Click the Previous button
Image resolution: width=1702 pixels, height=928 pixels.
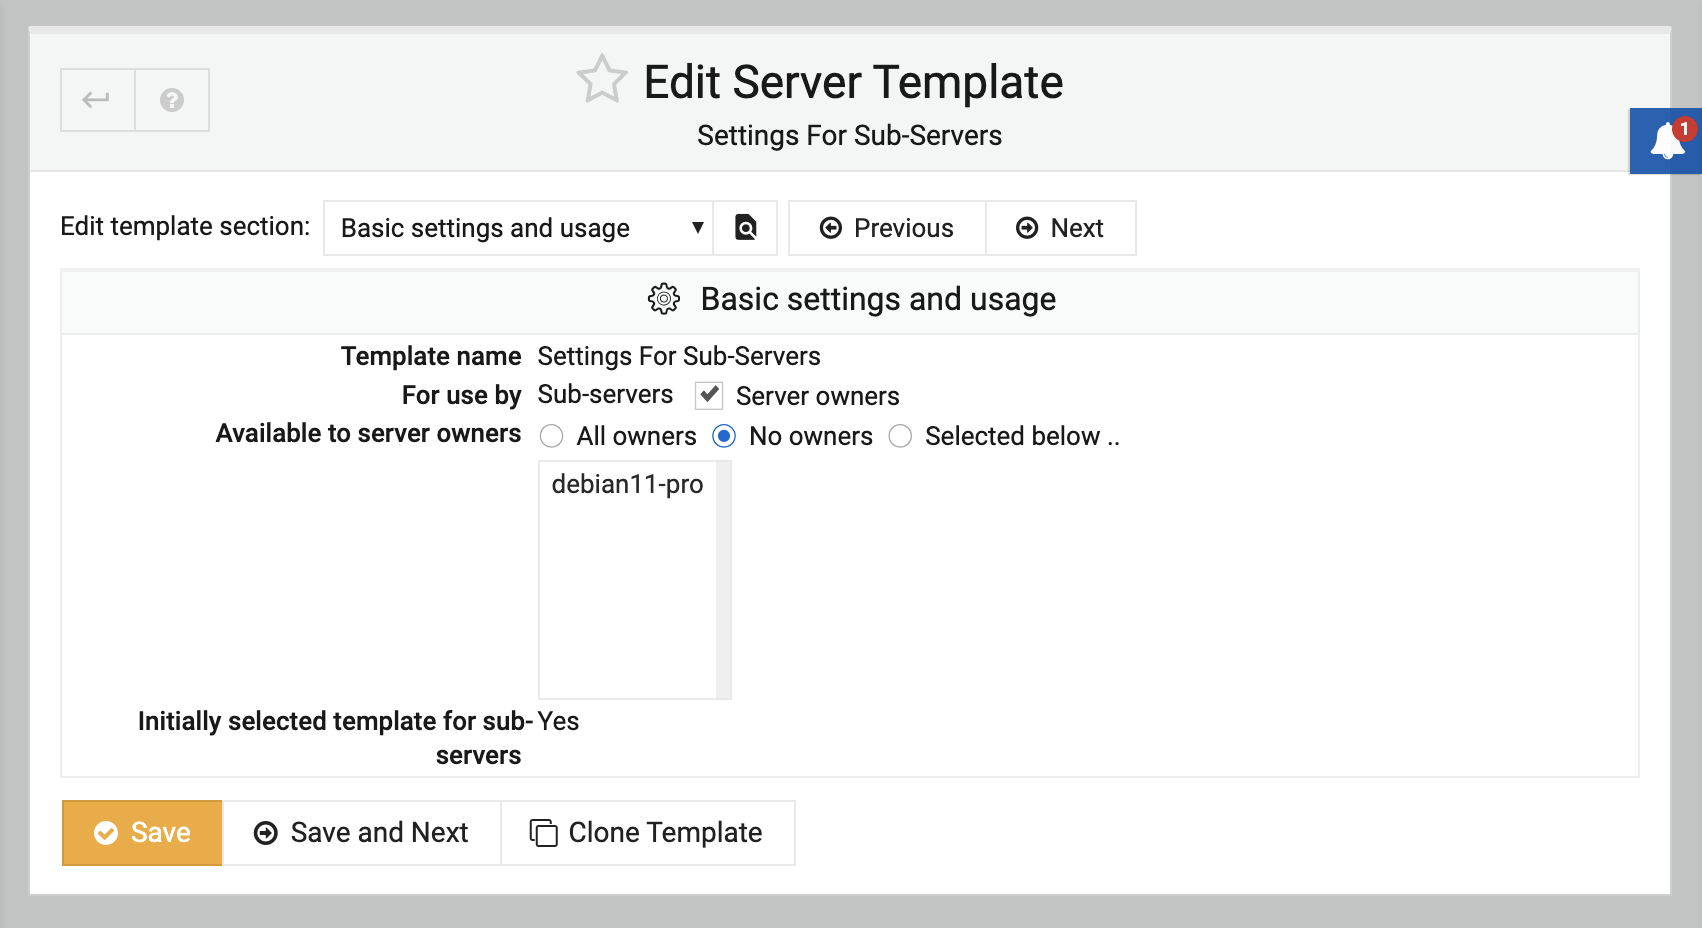(x=886, y=228)
